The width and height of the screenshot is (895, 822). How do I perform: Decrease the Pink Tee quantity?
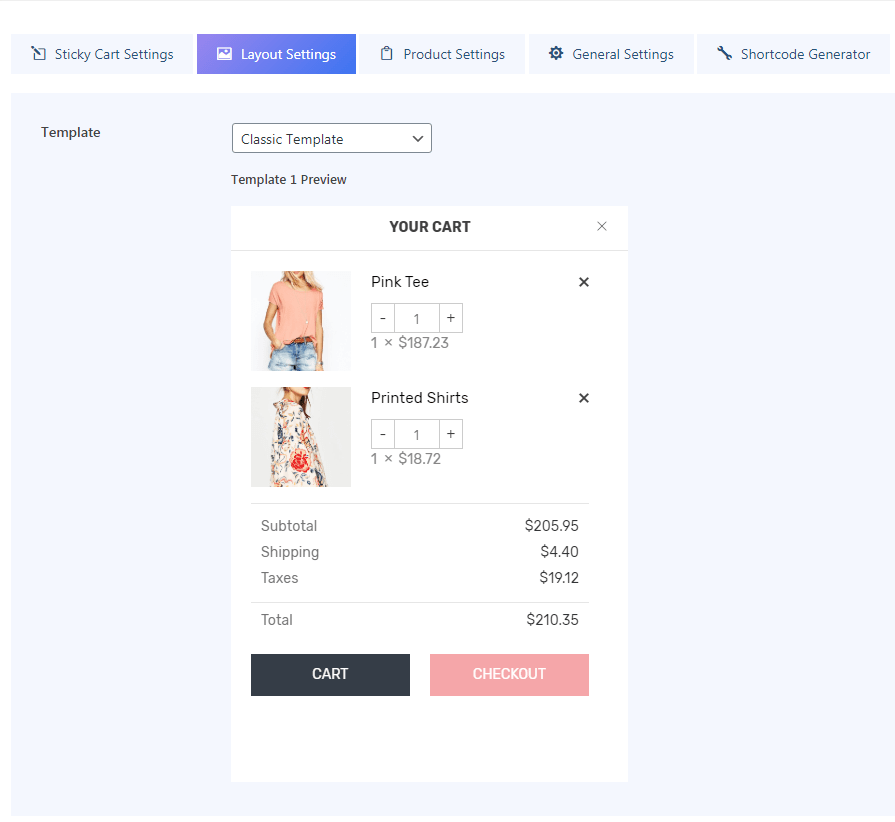click(x=383, y=319)
